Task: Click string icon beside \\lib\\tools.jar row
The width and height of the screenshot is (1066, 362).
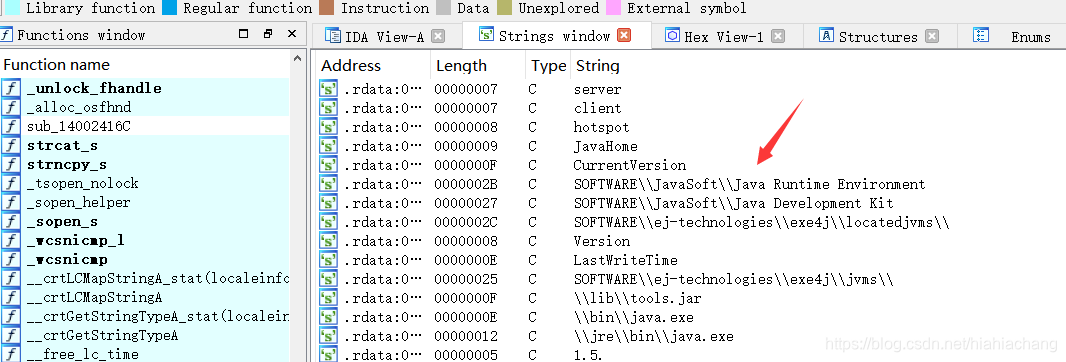Action: [x=329, y=299]
